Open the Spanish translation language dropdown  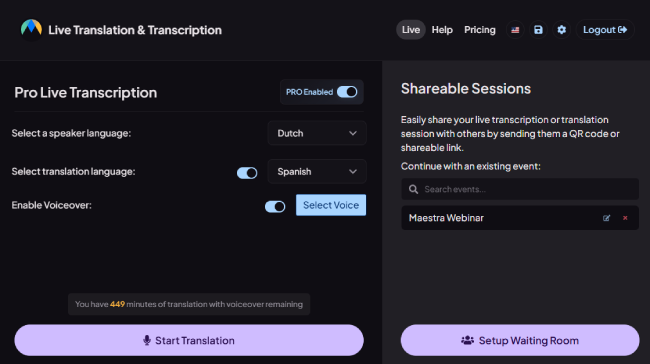click(317, 172)
